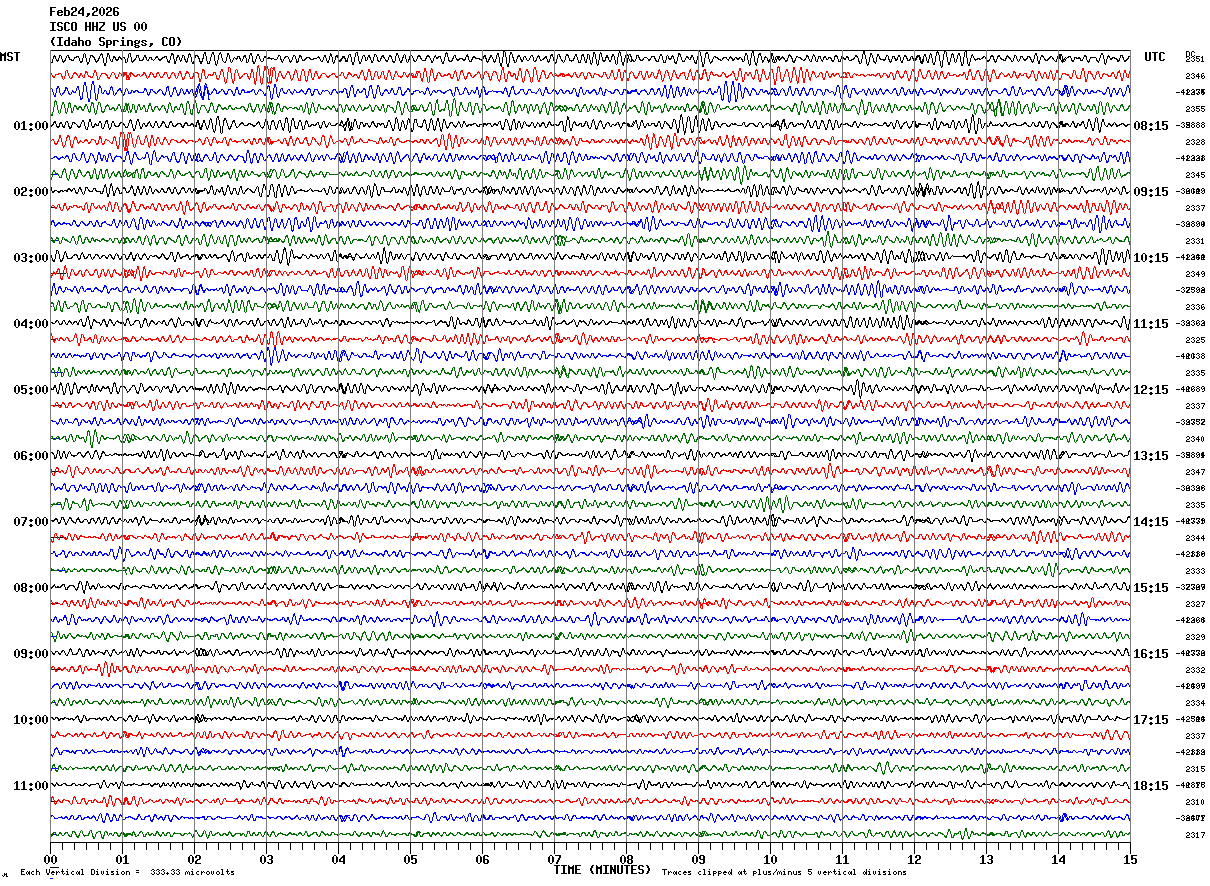Select the 07:00 MST row label
Screen dimensions: 1210x886
(x=30, y=522)
